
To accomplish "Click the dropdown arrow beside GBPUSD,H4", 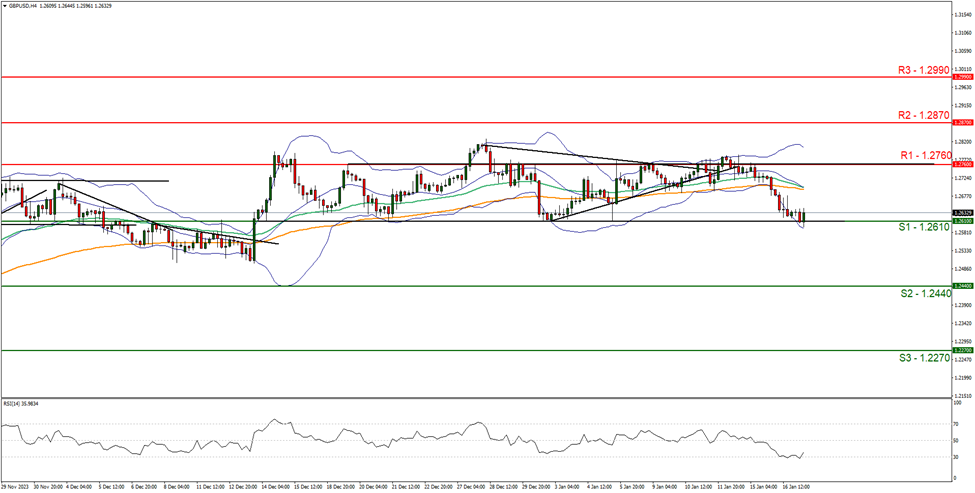I will click(x=5, y=5).
